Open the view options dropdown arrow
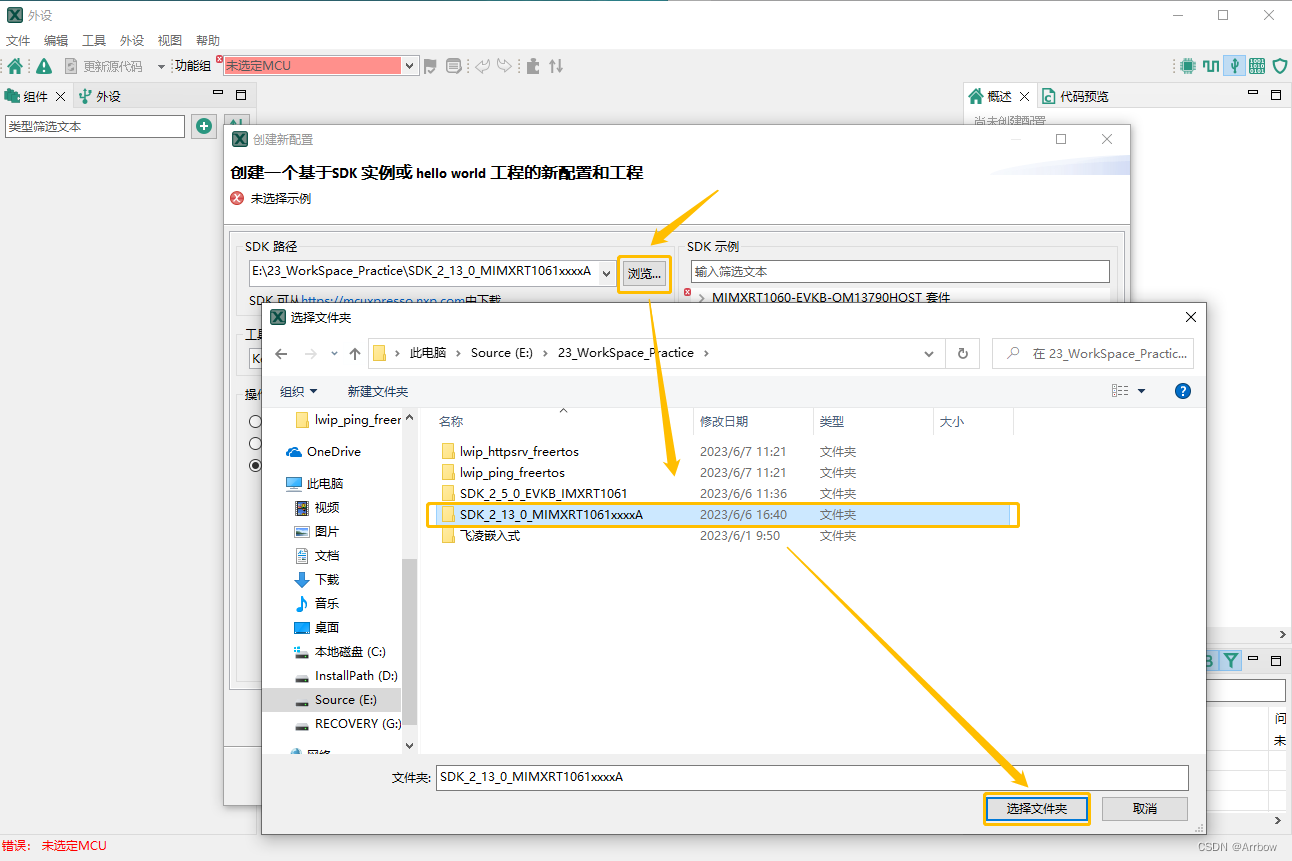This screenshot has width=1292, height=861. [x=1142, y=391]
